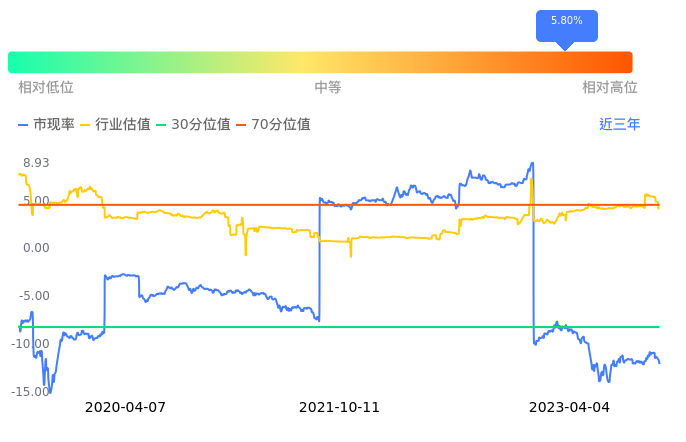Select the 中等 label under the bar
686x442 pixels.
coord(328,88)
